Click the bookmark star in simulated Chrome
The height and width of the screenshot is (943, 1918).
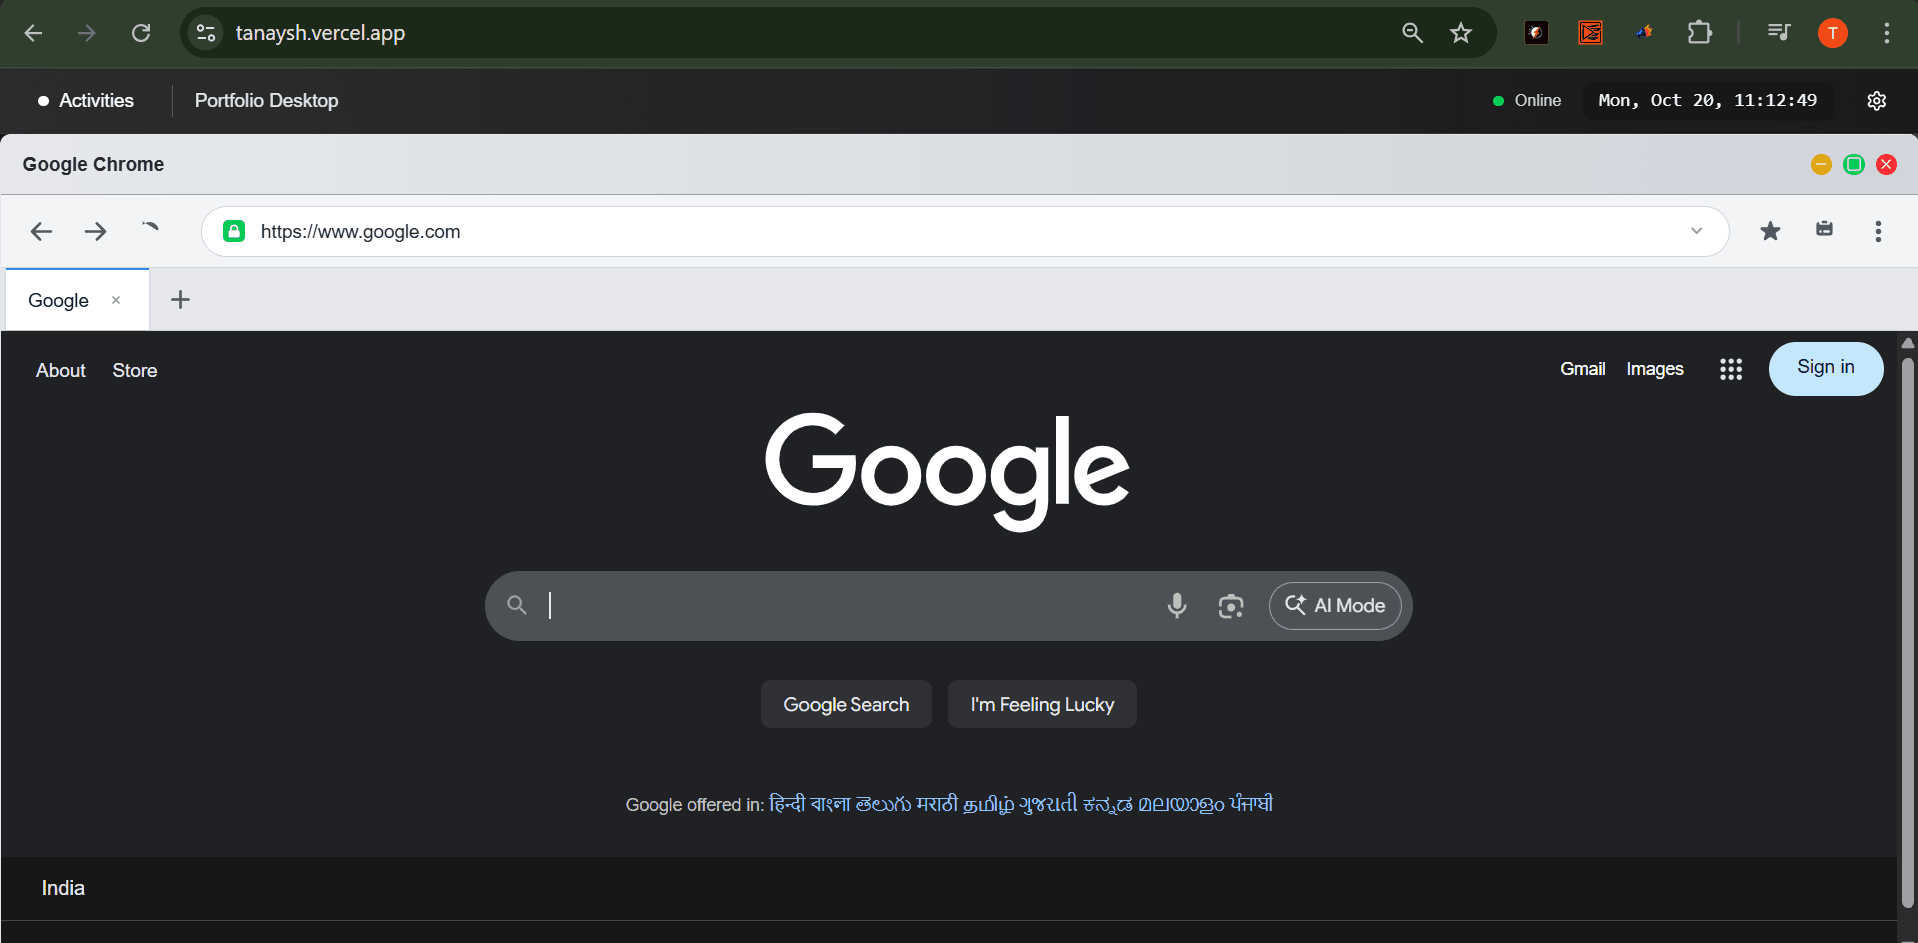(1770, 231)
